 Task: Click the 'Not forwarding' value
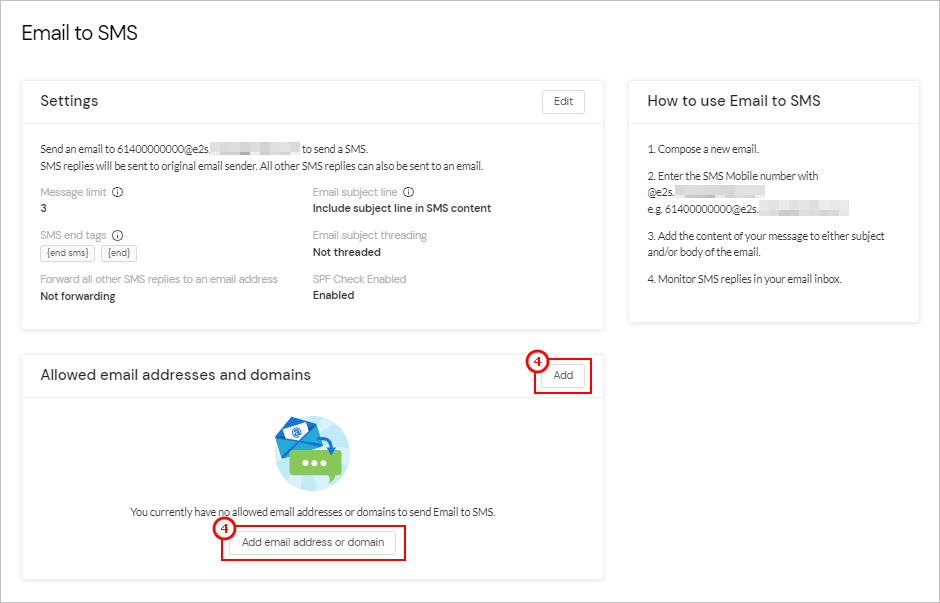pyautogui.click(x=78, y=296)
